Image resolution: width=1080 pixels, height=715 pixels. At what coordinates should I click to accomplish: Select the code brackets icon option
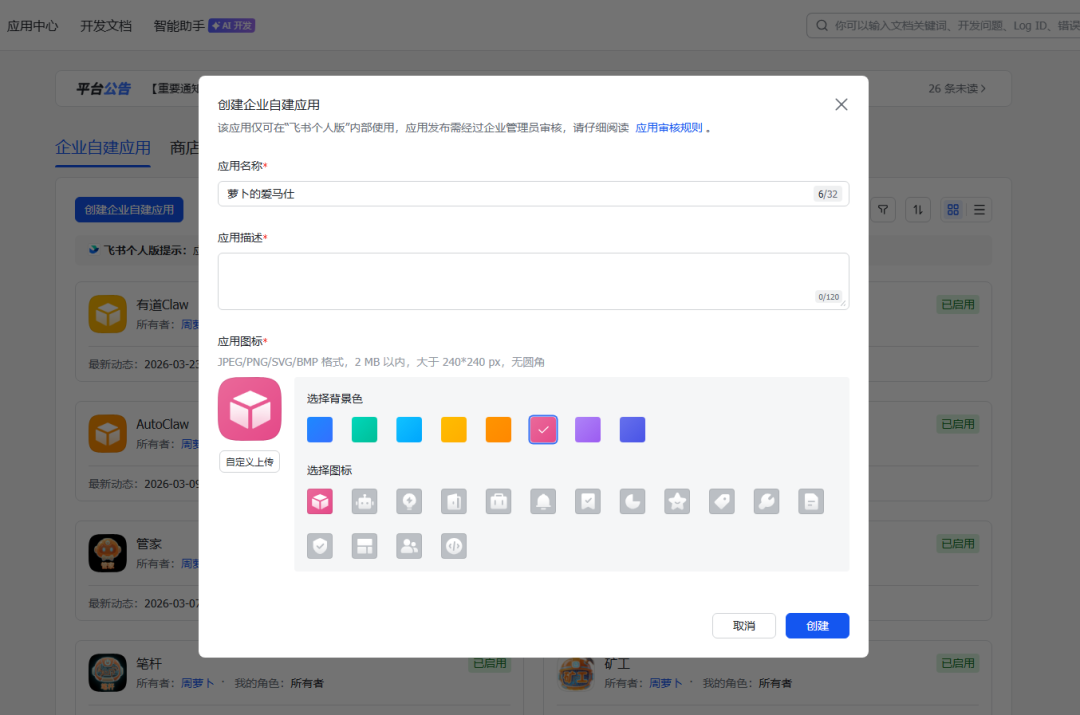tap(454, 546)
